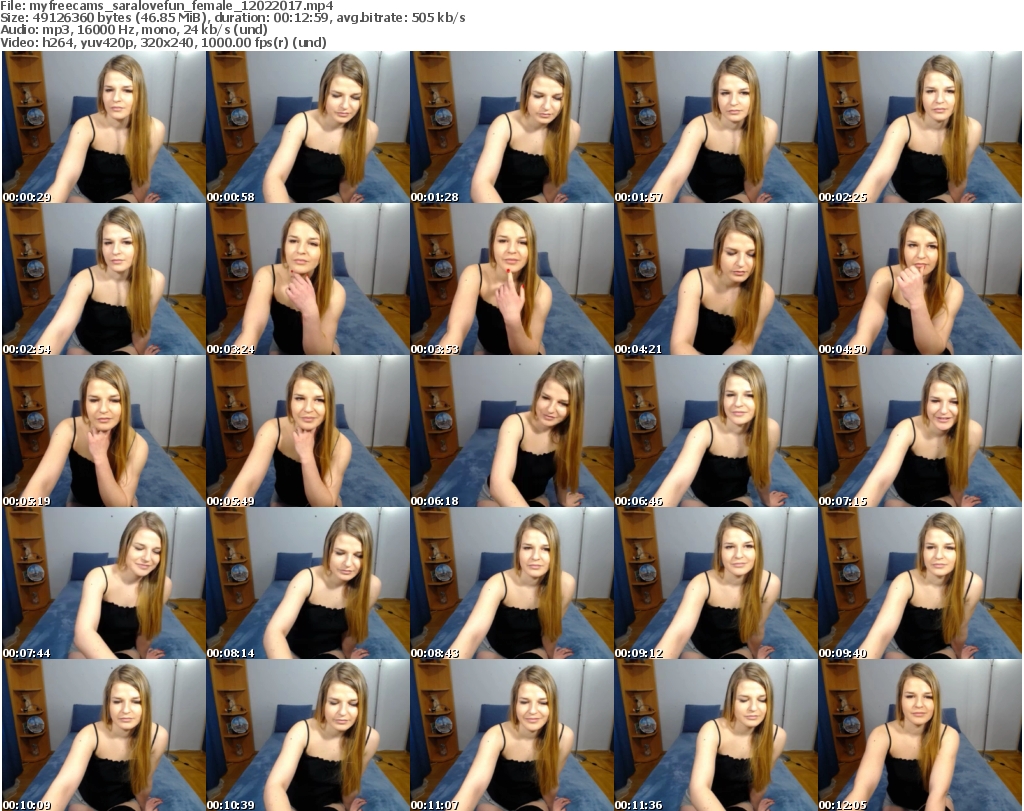Select the thumbnail timestamped 00:09:40
Image resolution: width=1024 pixels, height=811 pixels.
pos(920,583)
